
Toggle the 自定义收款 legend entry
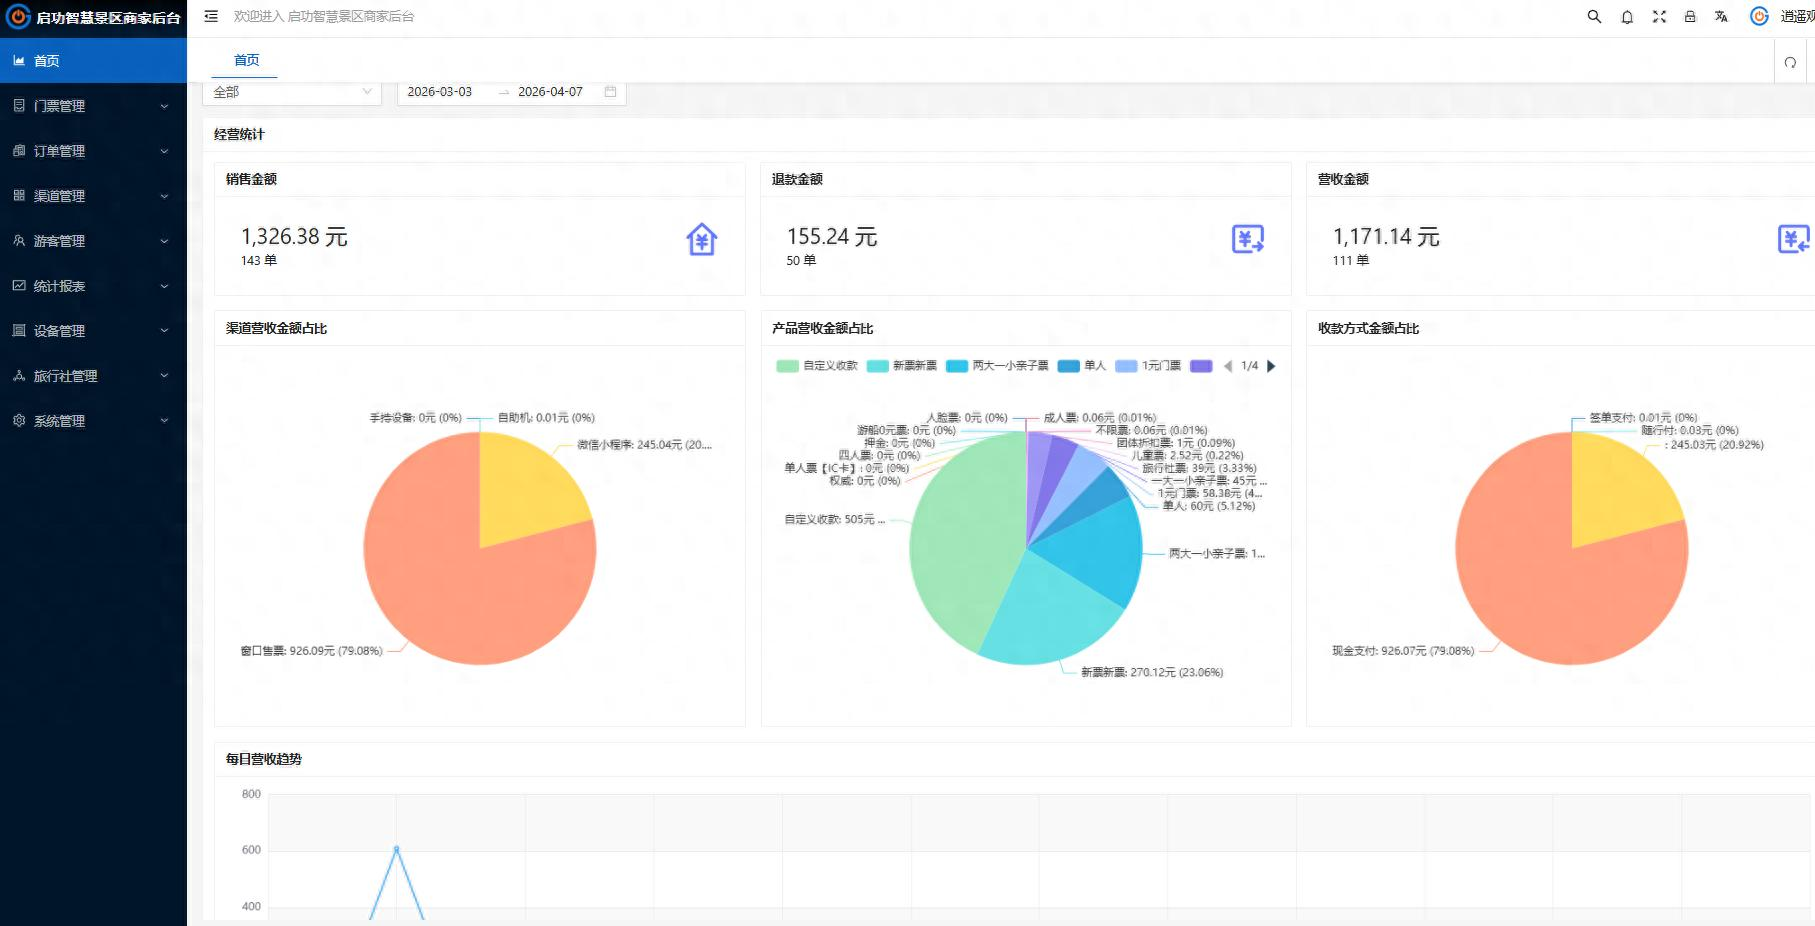pos(817,366)
